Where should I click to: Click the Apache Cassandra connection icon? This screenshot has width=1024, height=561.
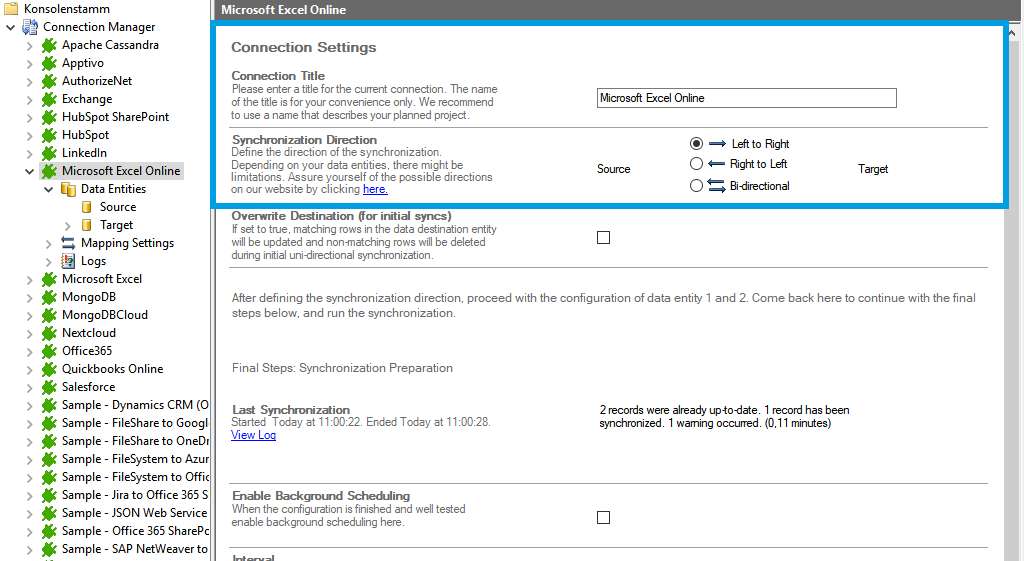click(x=49, y=45)
